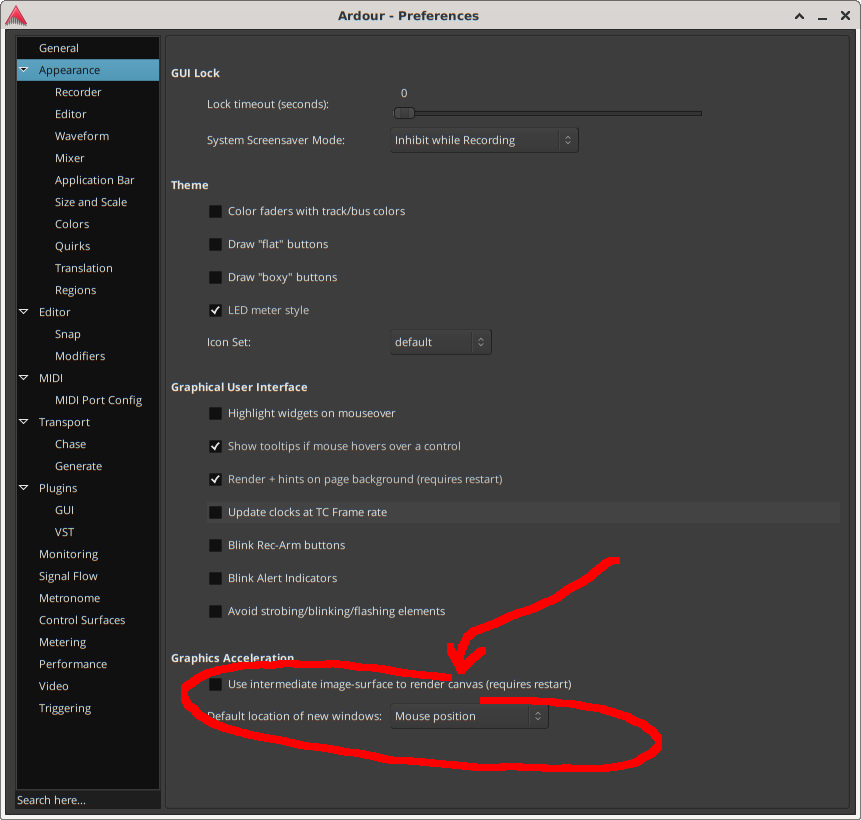
Task: Check Use intermediate image-surface to render canvas
Action: pos(215,684)
